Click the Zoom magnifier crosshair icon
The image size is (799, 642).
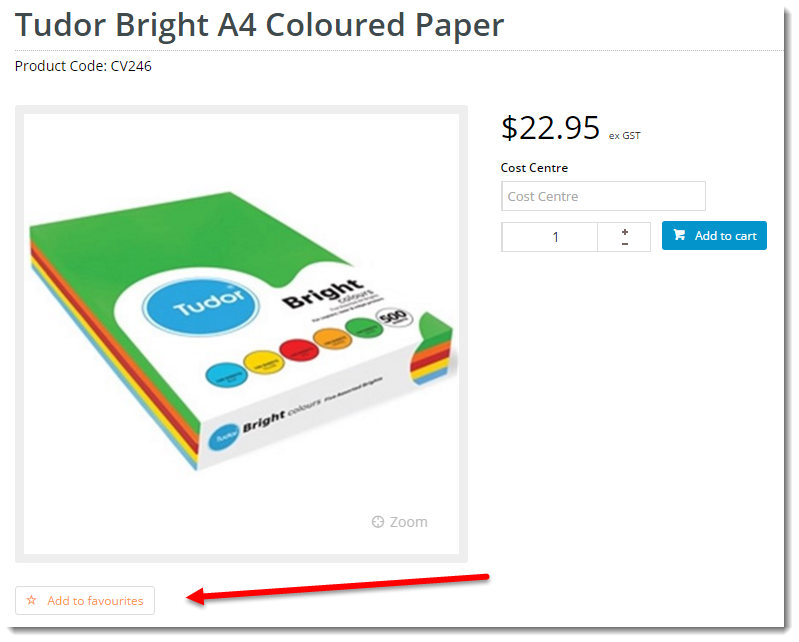[378, 522]
